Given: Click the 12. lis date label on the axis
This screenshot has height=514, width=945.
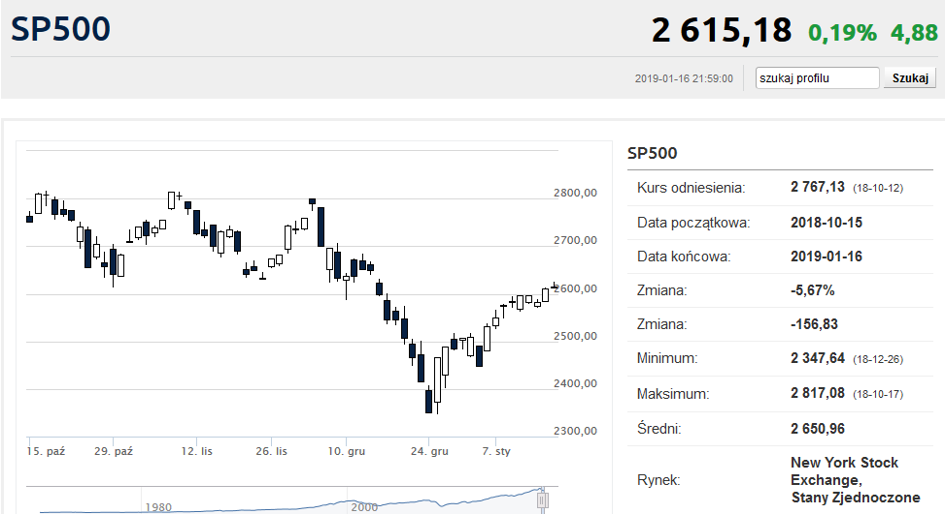Looking at the screenshot, I should [197, 451].
